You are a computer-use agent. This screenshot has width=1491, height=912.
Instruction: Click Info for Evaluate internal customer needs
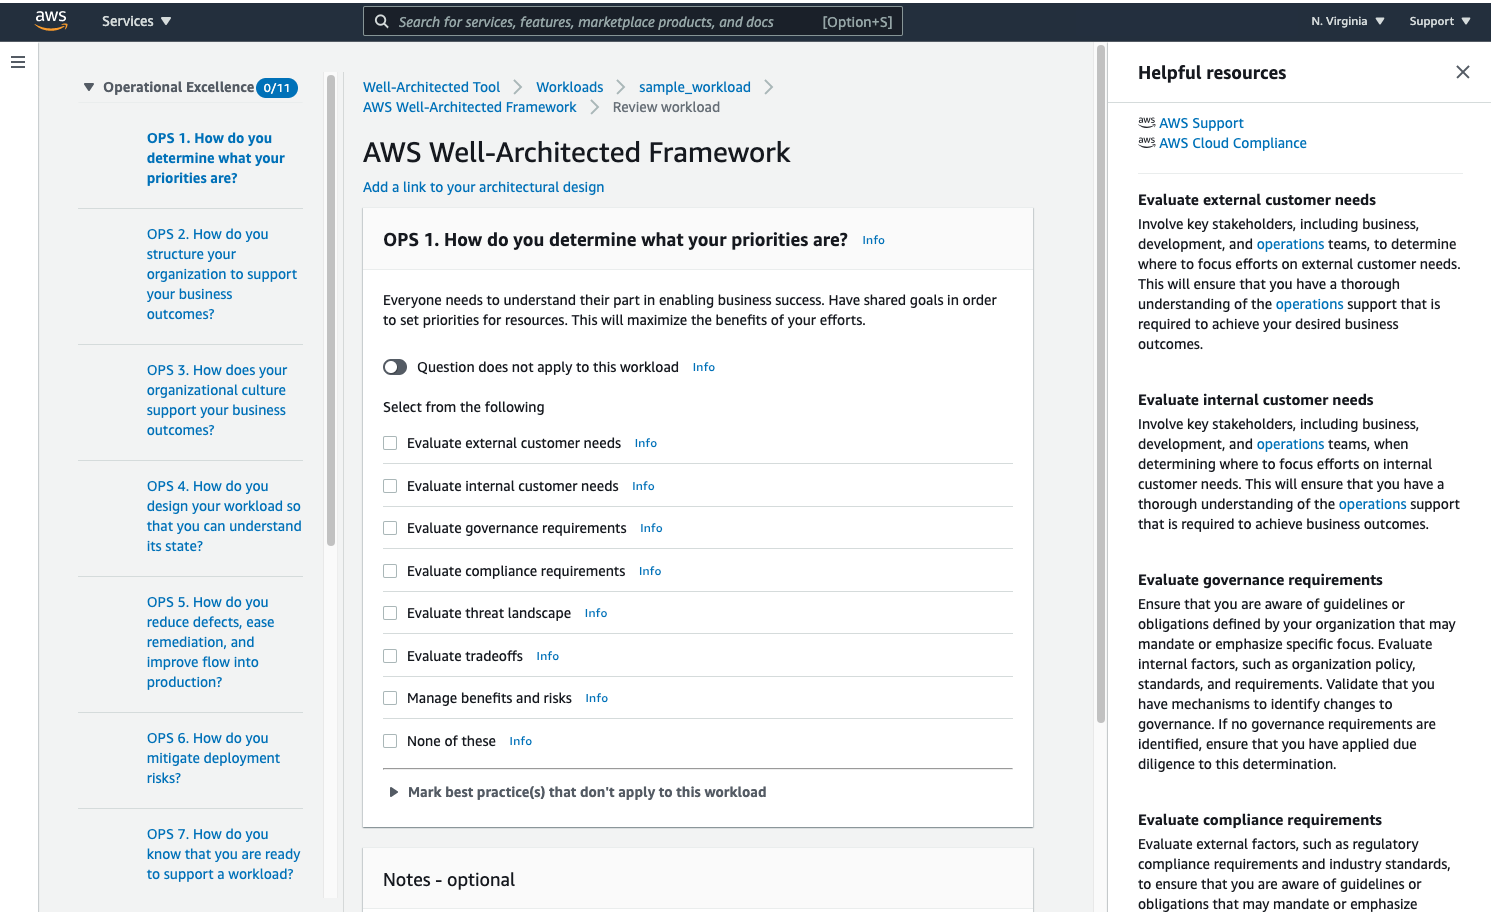click(x=643, y=486)
